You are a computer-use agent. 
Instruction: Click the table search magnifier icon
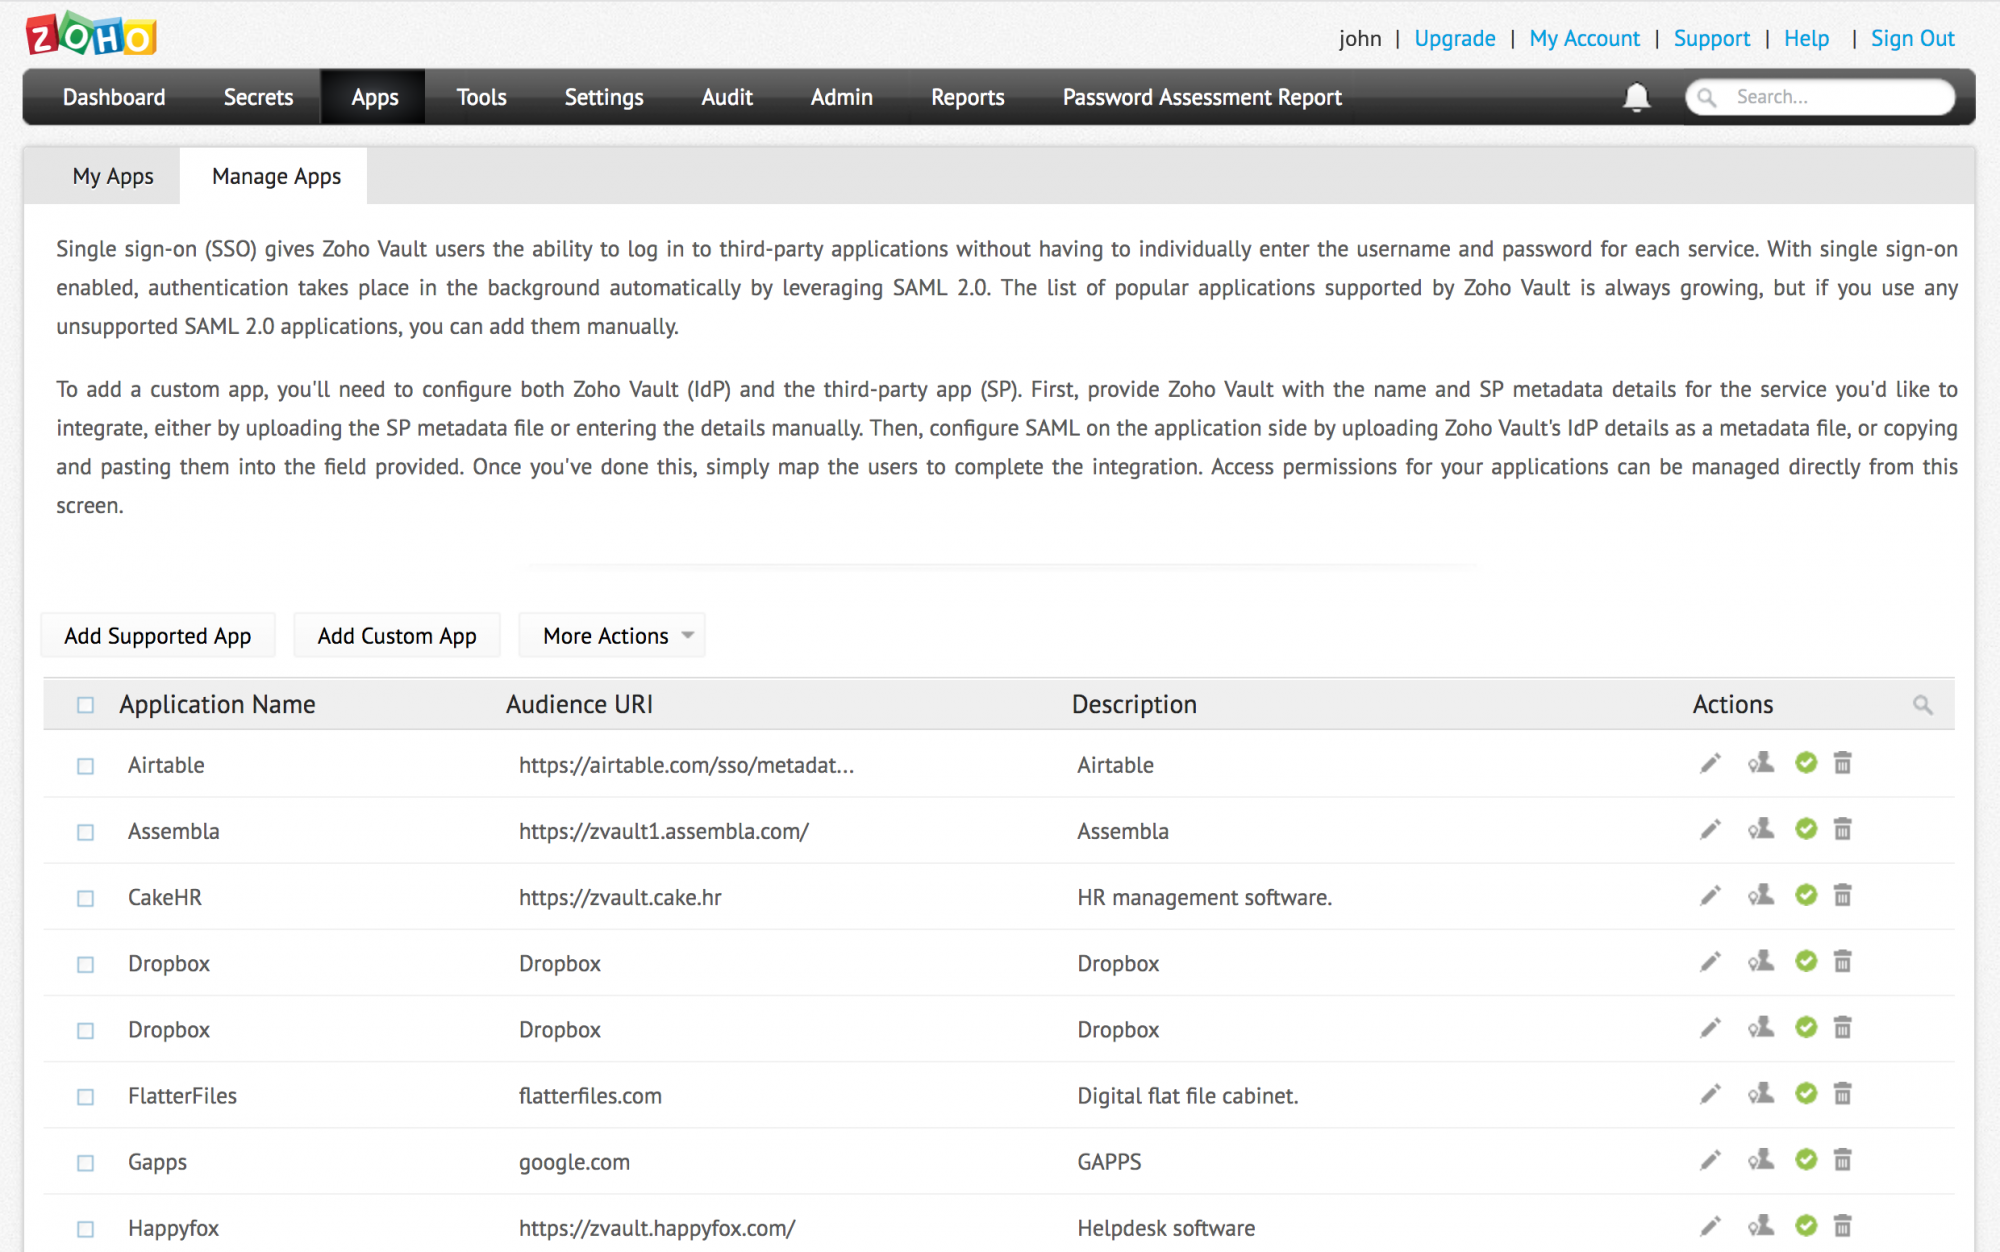1922,705
